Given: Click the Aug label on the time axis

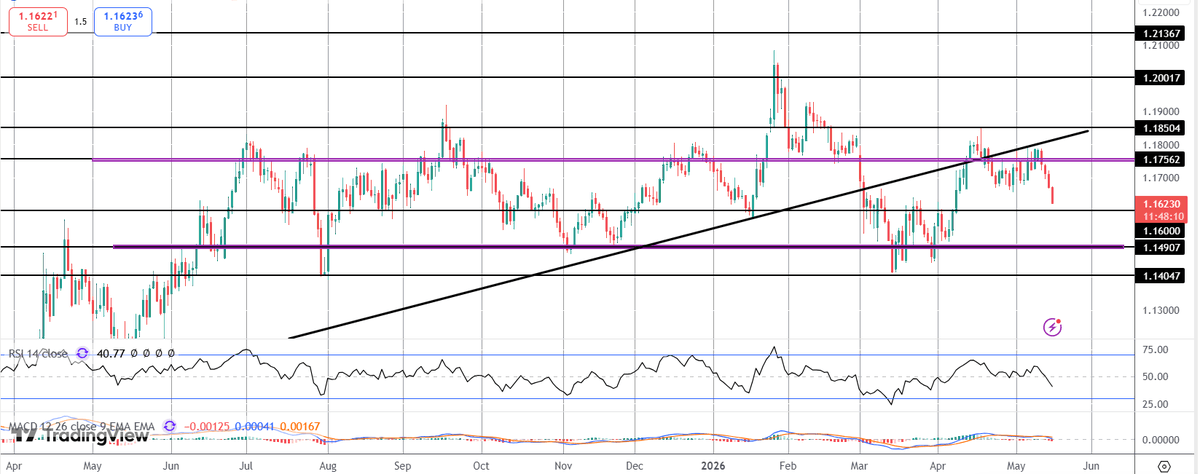Looking at the screenshot, I should coord(327,466).
